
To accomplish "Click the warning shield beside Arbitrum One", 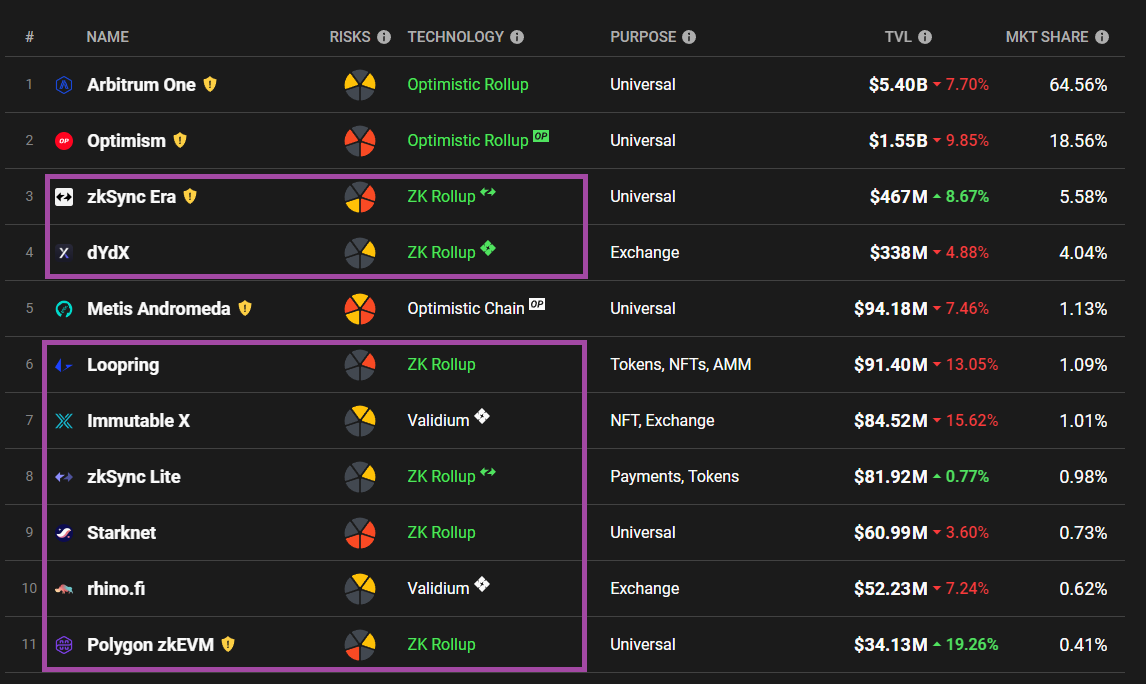I will click(210, 84).
